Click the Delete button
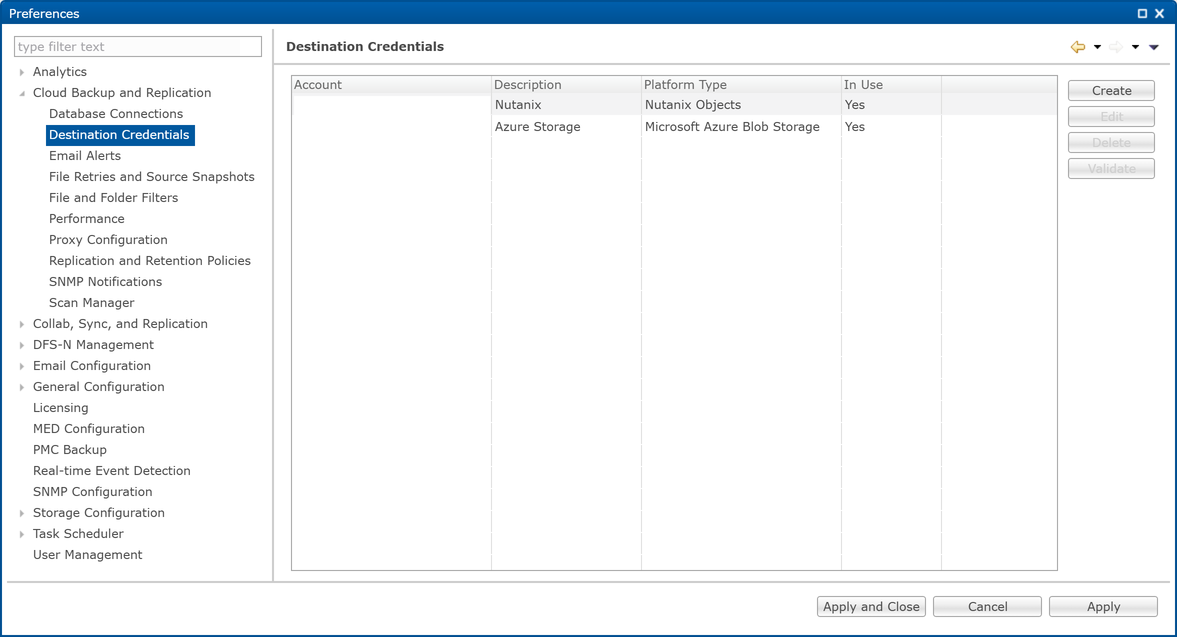Screen dimensions: 1177x637 (x=1111, y=143)
